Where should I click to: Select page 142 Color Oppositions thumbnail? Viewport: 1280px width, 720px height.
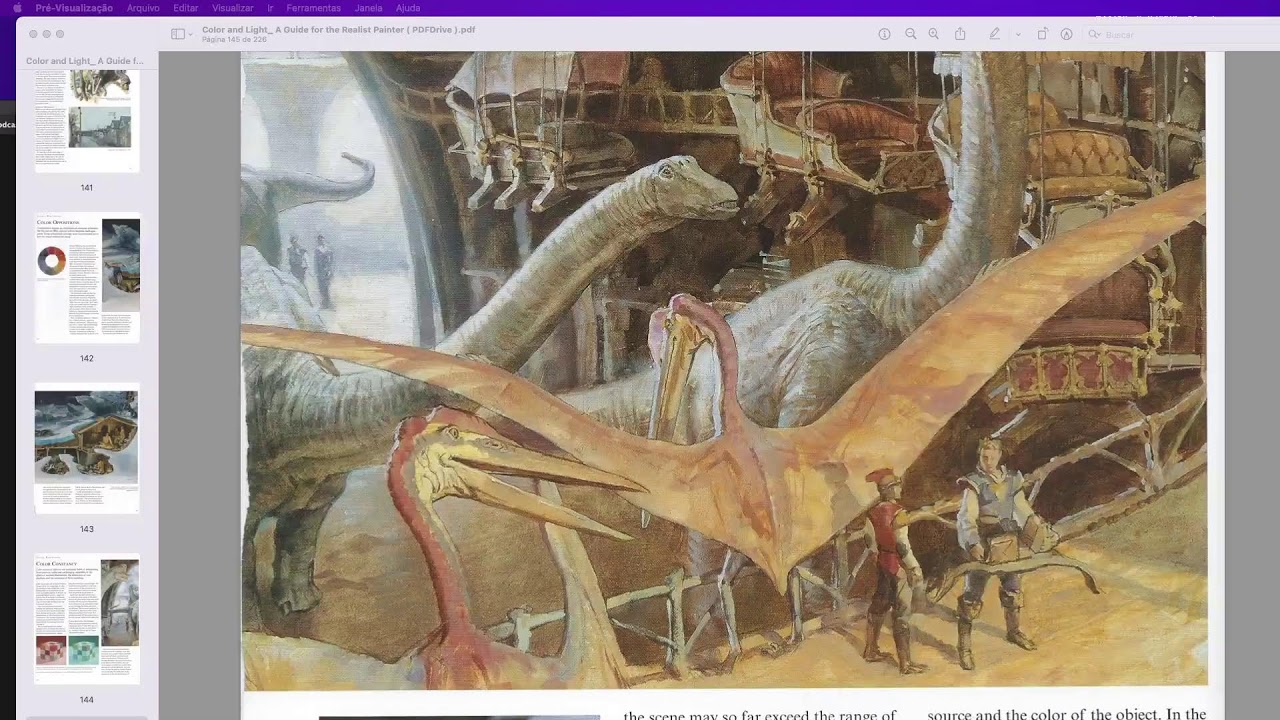[87, 279]
